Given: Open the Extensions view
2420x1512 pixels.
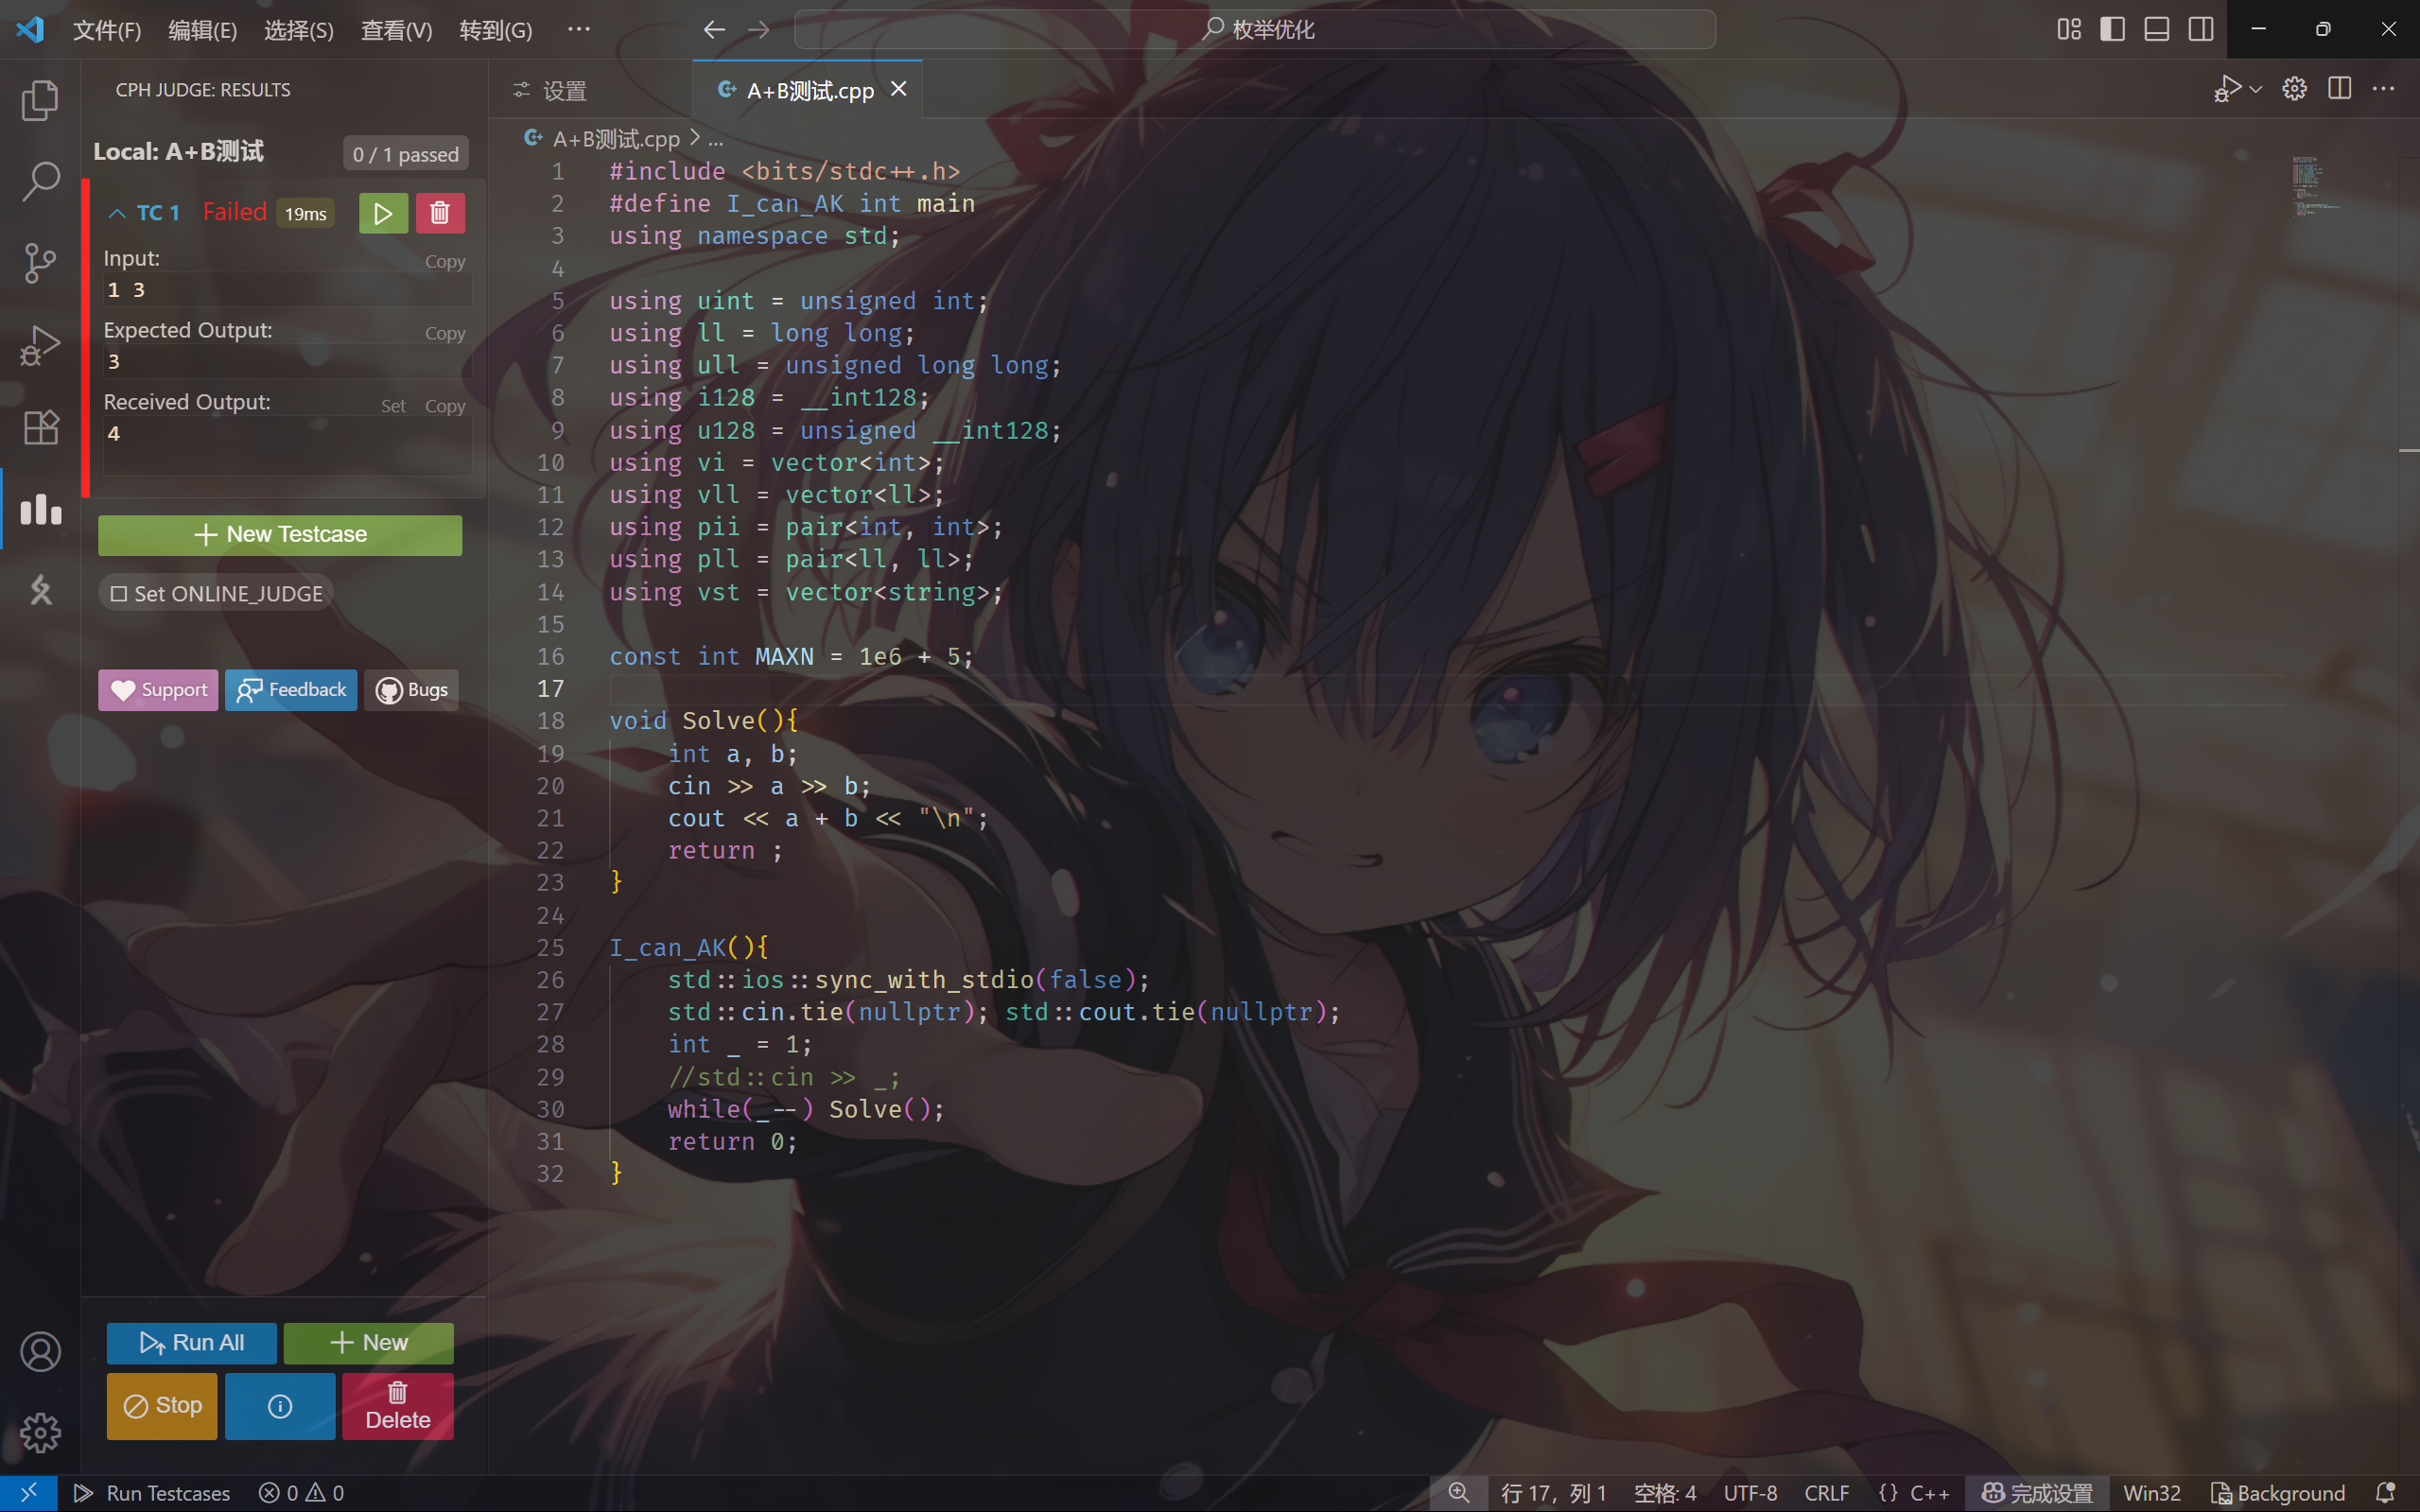Looking at the screenshot, I should (40, 427).
